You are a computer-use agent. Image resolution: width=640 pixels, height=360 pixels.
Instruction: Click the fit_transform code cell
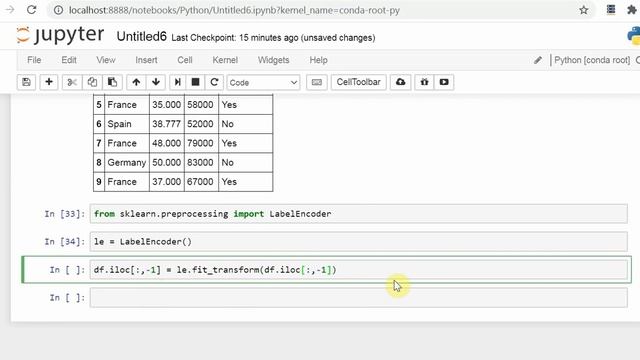358,270
